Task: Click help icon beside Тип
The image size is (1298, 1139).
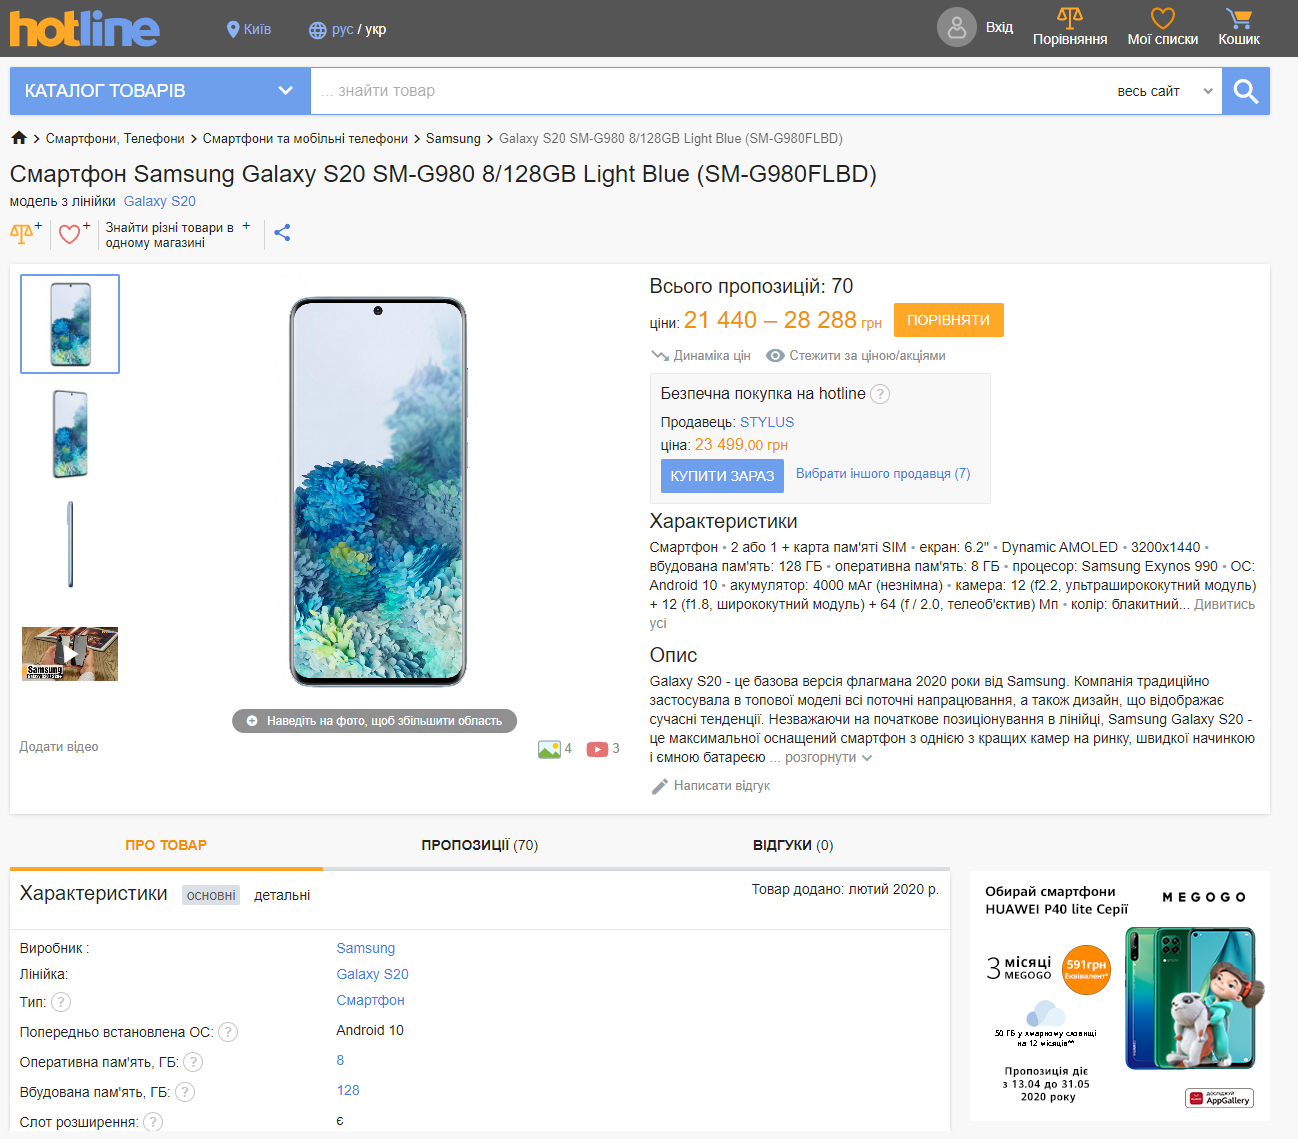Action: [61, 1002]
